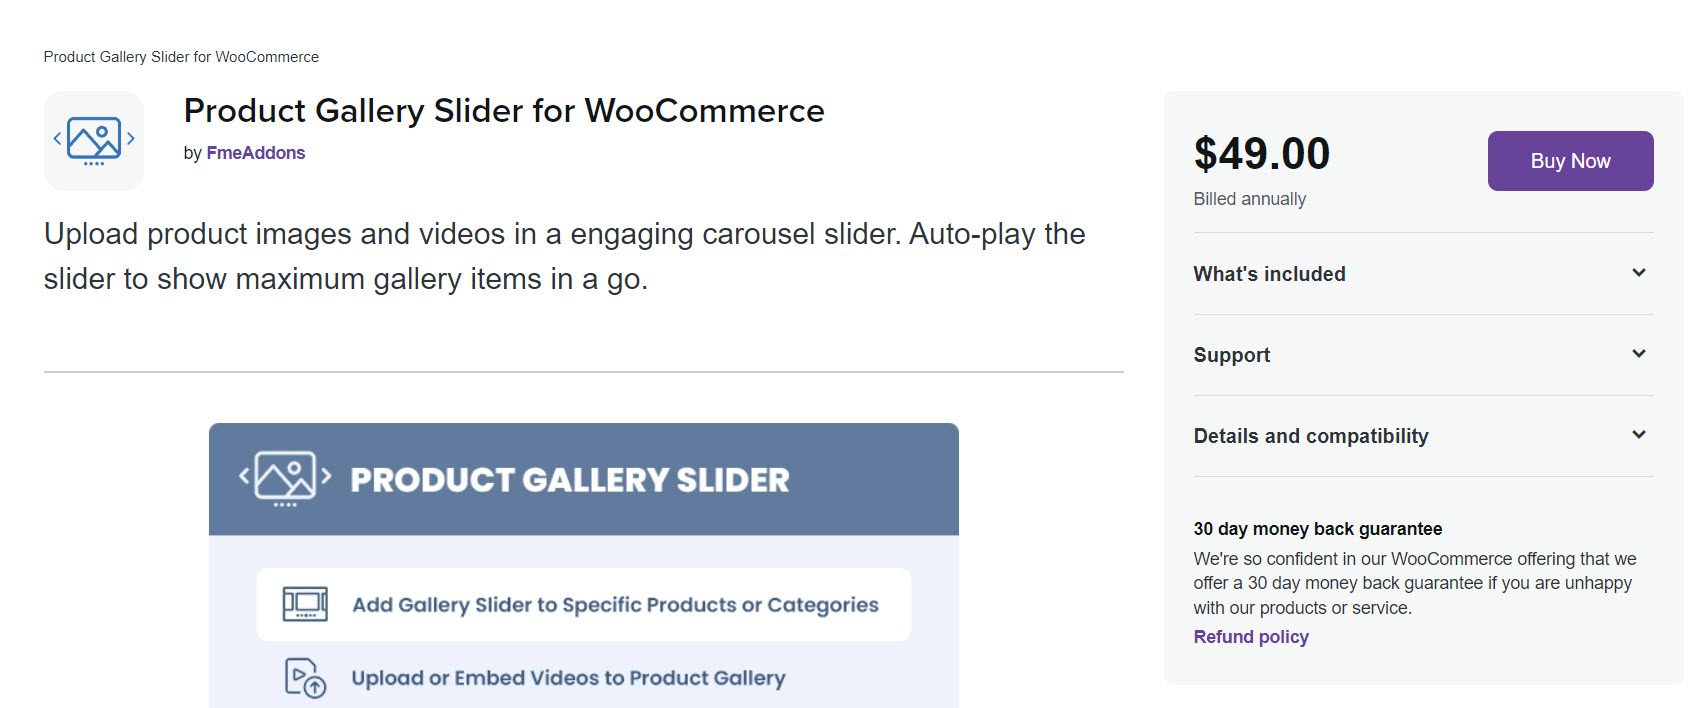Click the video upload icon beside Upload or Embed
The height and width of the screenshot is (708, 1692).
coord(305,677)
